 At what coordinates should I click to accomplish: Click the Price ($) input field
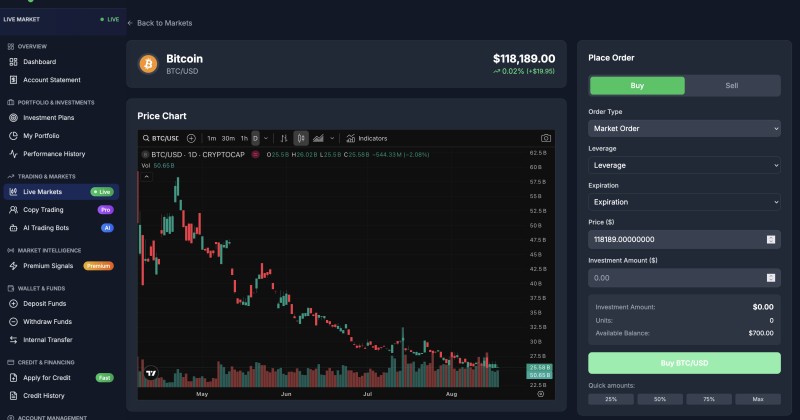point(684,239)
